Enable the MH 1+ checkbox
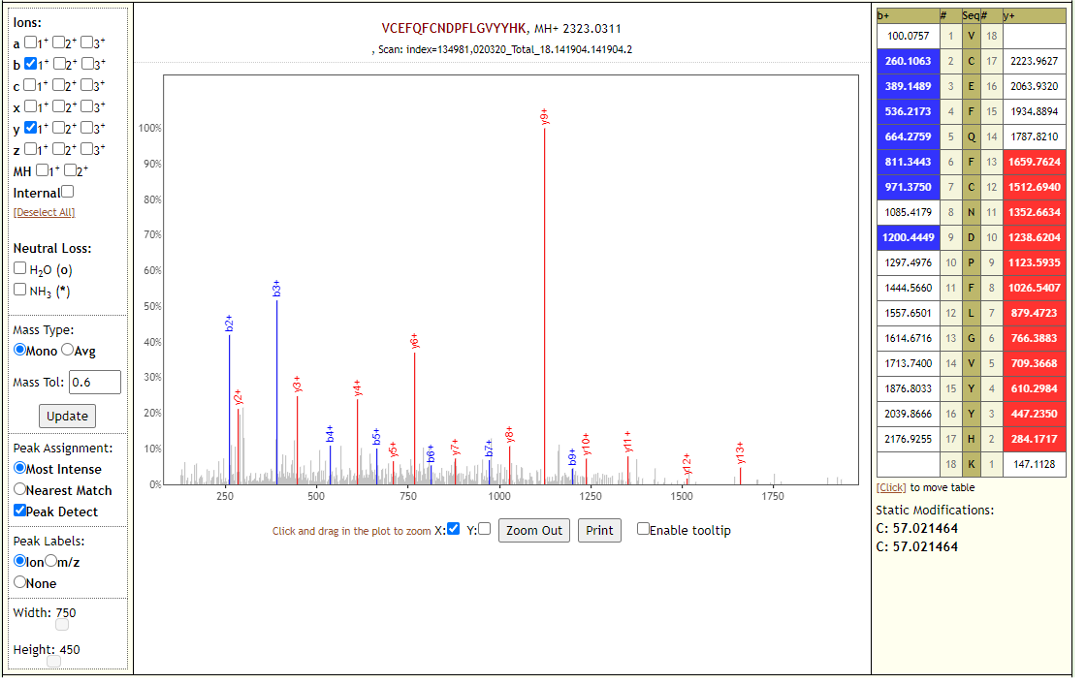This screenshot has height=679, width=1075. [43, 170]
